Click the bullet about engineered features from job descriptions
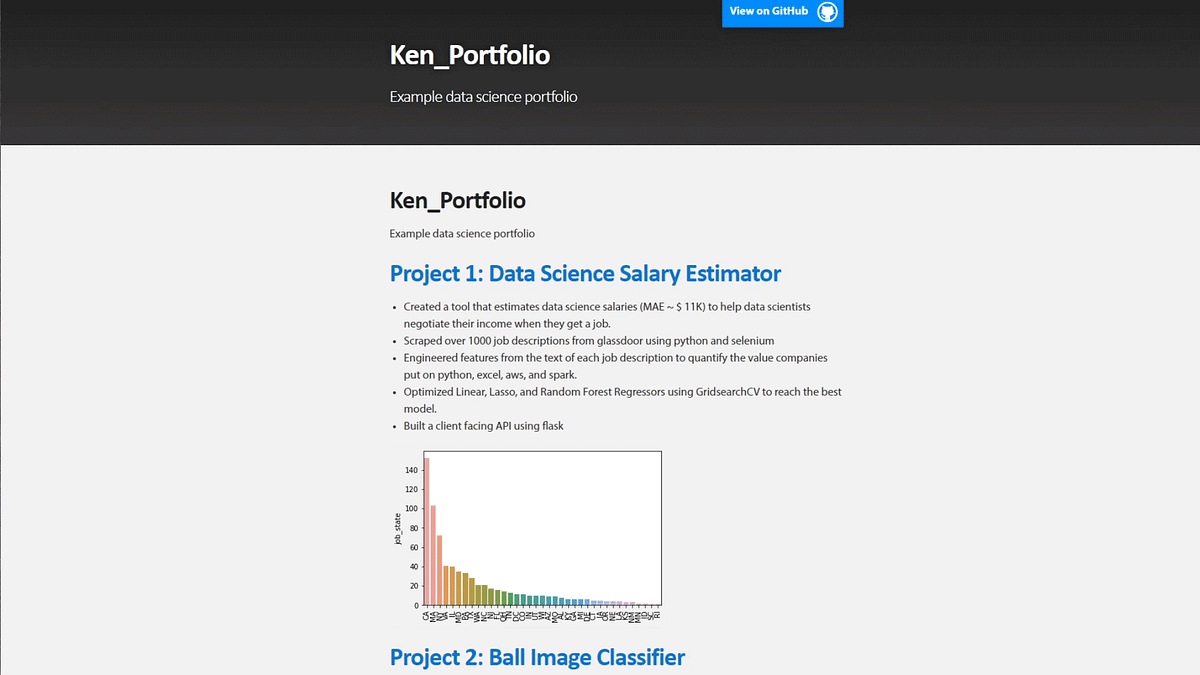Image resolution: width=1200 pixels, height=675 pixels. click(615, 357)
